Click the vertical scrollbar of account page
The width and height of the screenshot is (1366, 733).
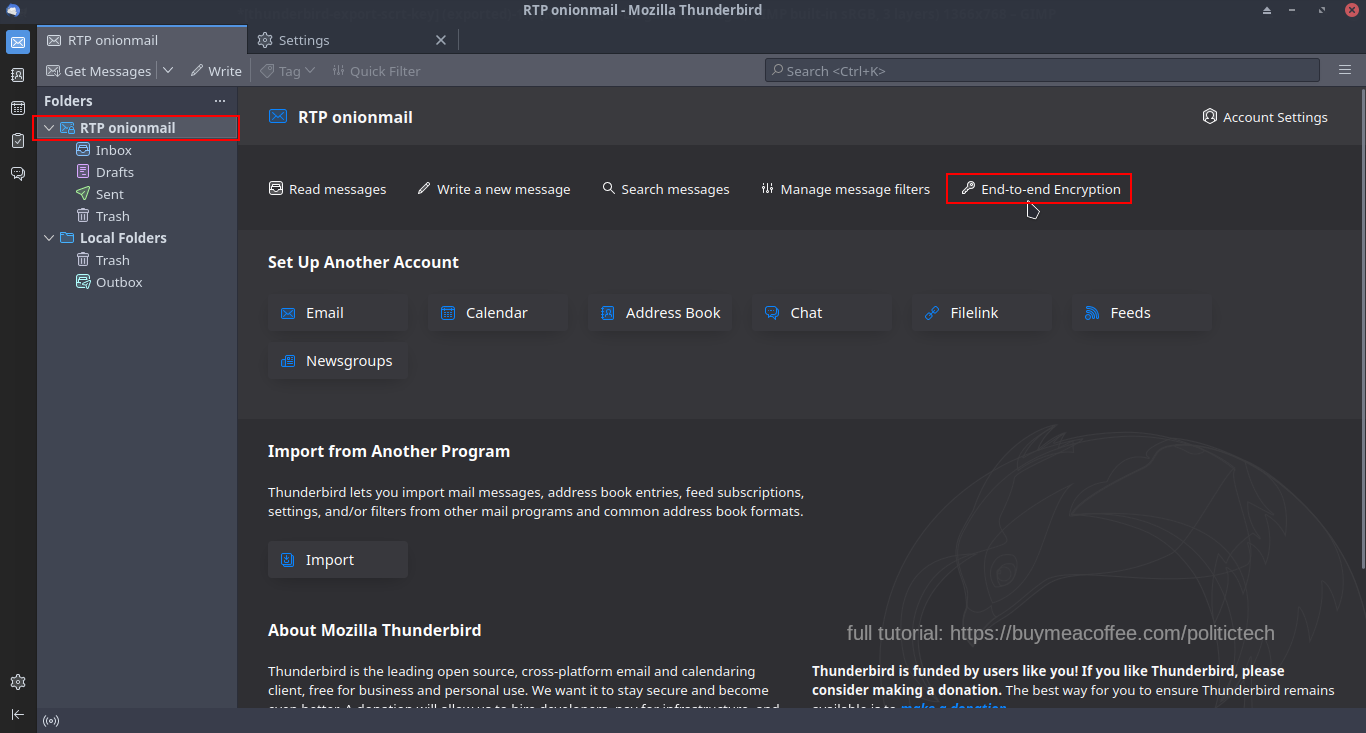[1361, 330]
